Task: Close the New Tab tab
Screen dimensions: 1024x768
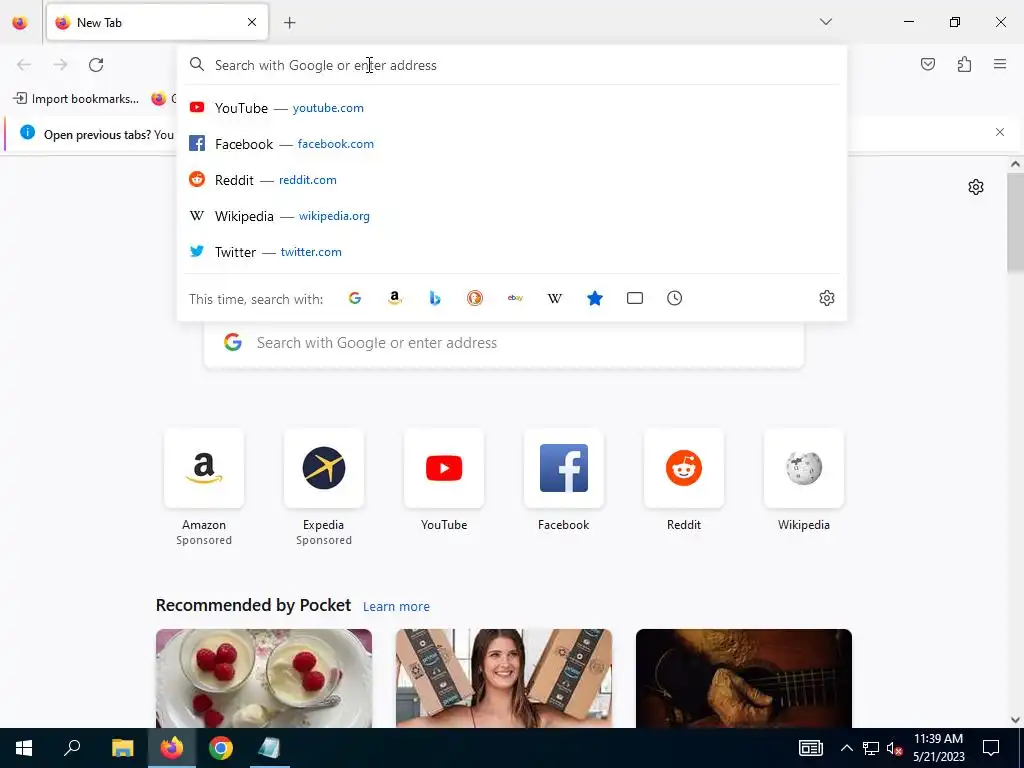Action: (x=252, y=22)
